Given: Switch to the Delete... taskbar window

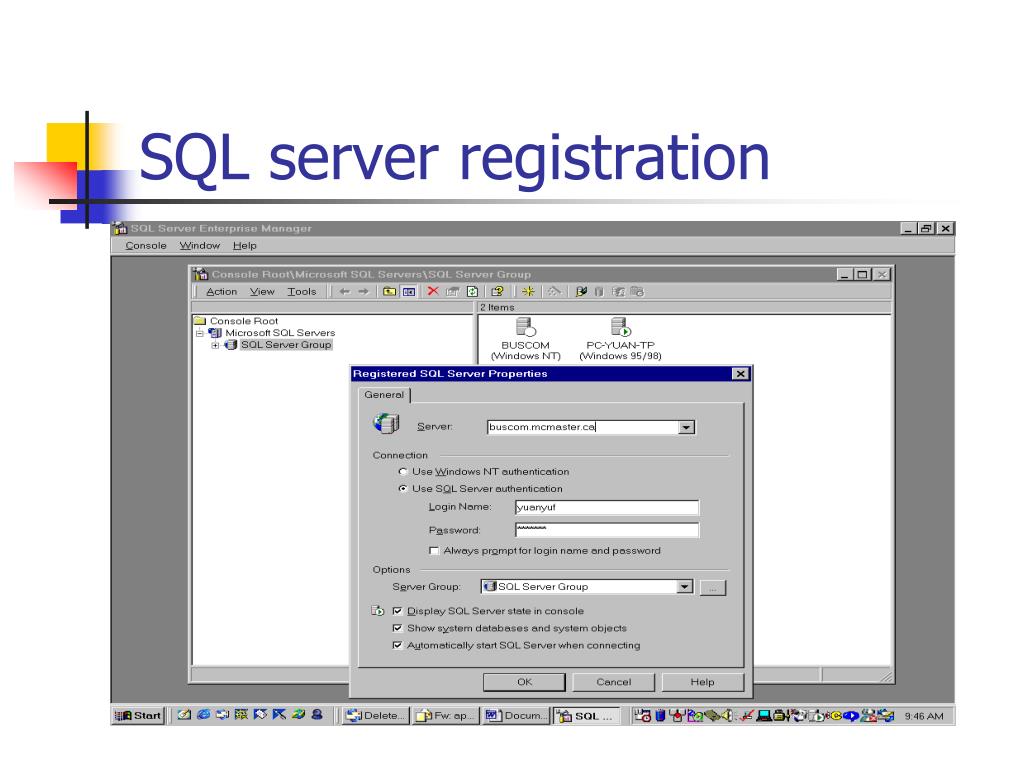Looking at the screenshot, I should 376,716.
